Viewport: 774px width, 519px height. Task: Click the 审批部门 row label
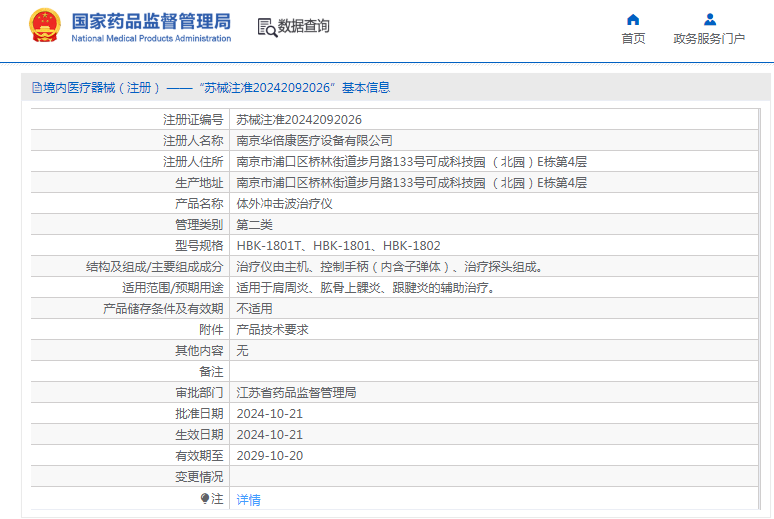[x=199, y=393]
